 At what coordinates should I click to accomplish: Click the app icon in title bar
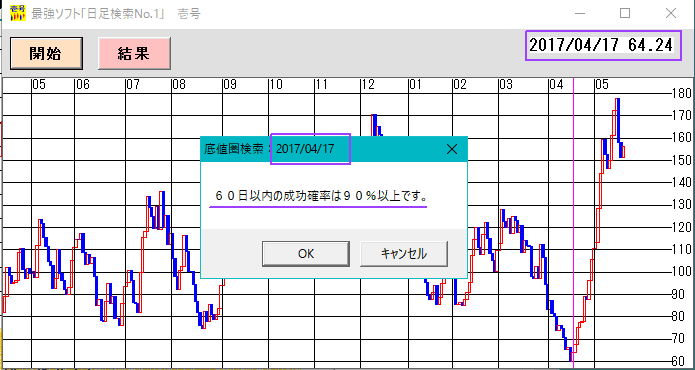16,14
